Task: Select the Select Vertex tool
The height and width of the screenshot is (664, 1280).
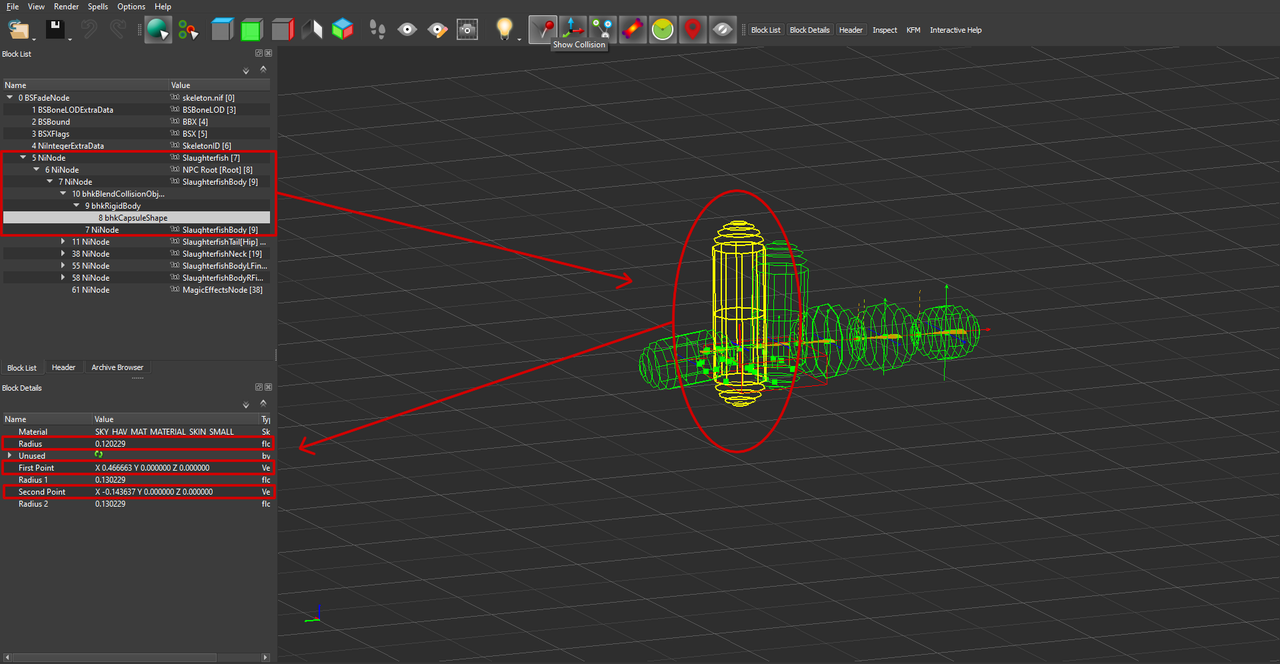Action: coord(189,30)
